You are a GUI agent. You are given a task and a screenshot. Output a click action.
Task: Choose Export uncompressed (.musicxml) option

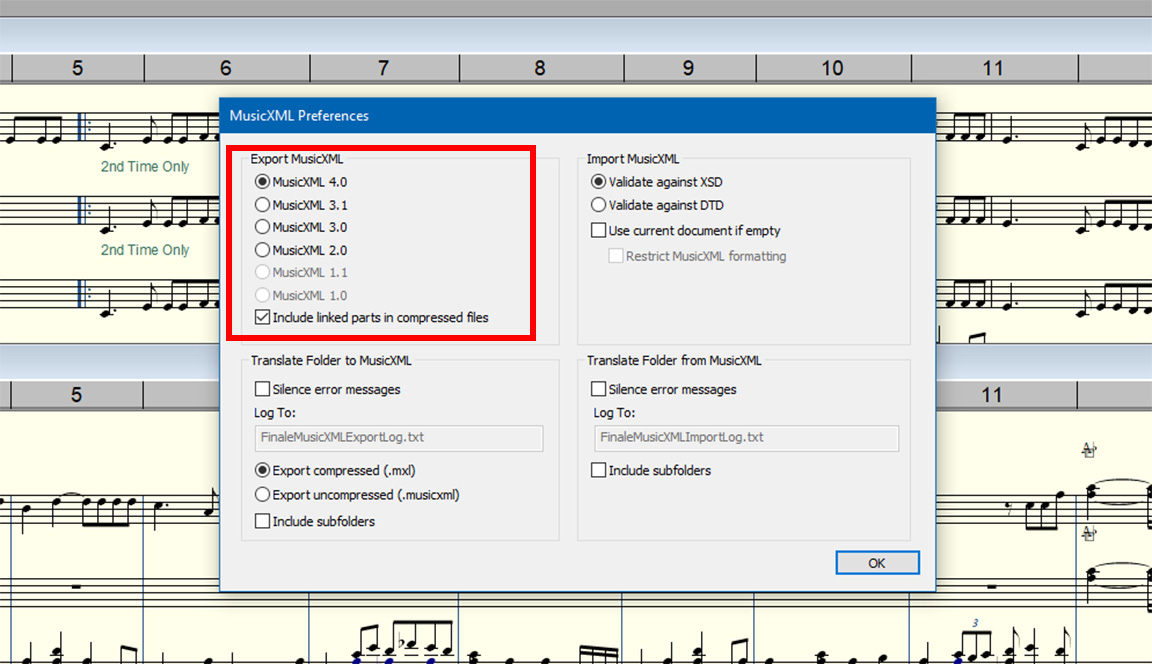pos(263,494)
